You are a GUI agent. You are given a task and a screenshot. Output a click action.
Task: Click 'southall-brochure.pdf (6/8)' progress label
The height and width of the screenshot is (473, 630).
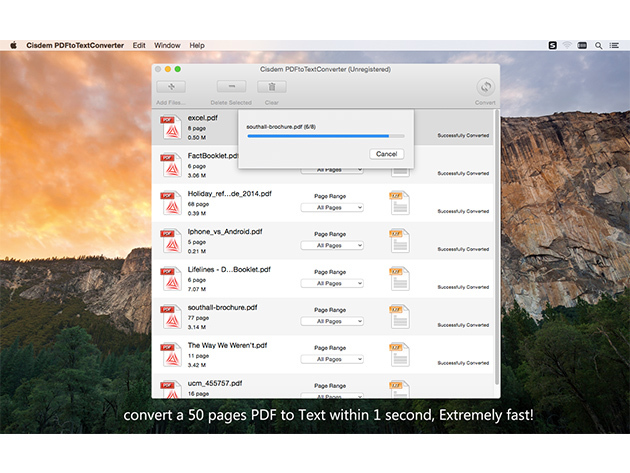tap(281, 127)
